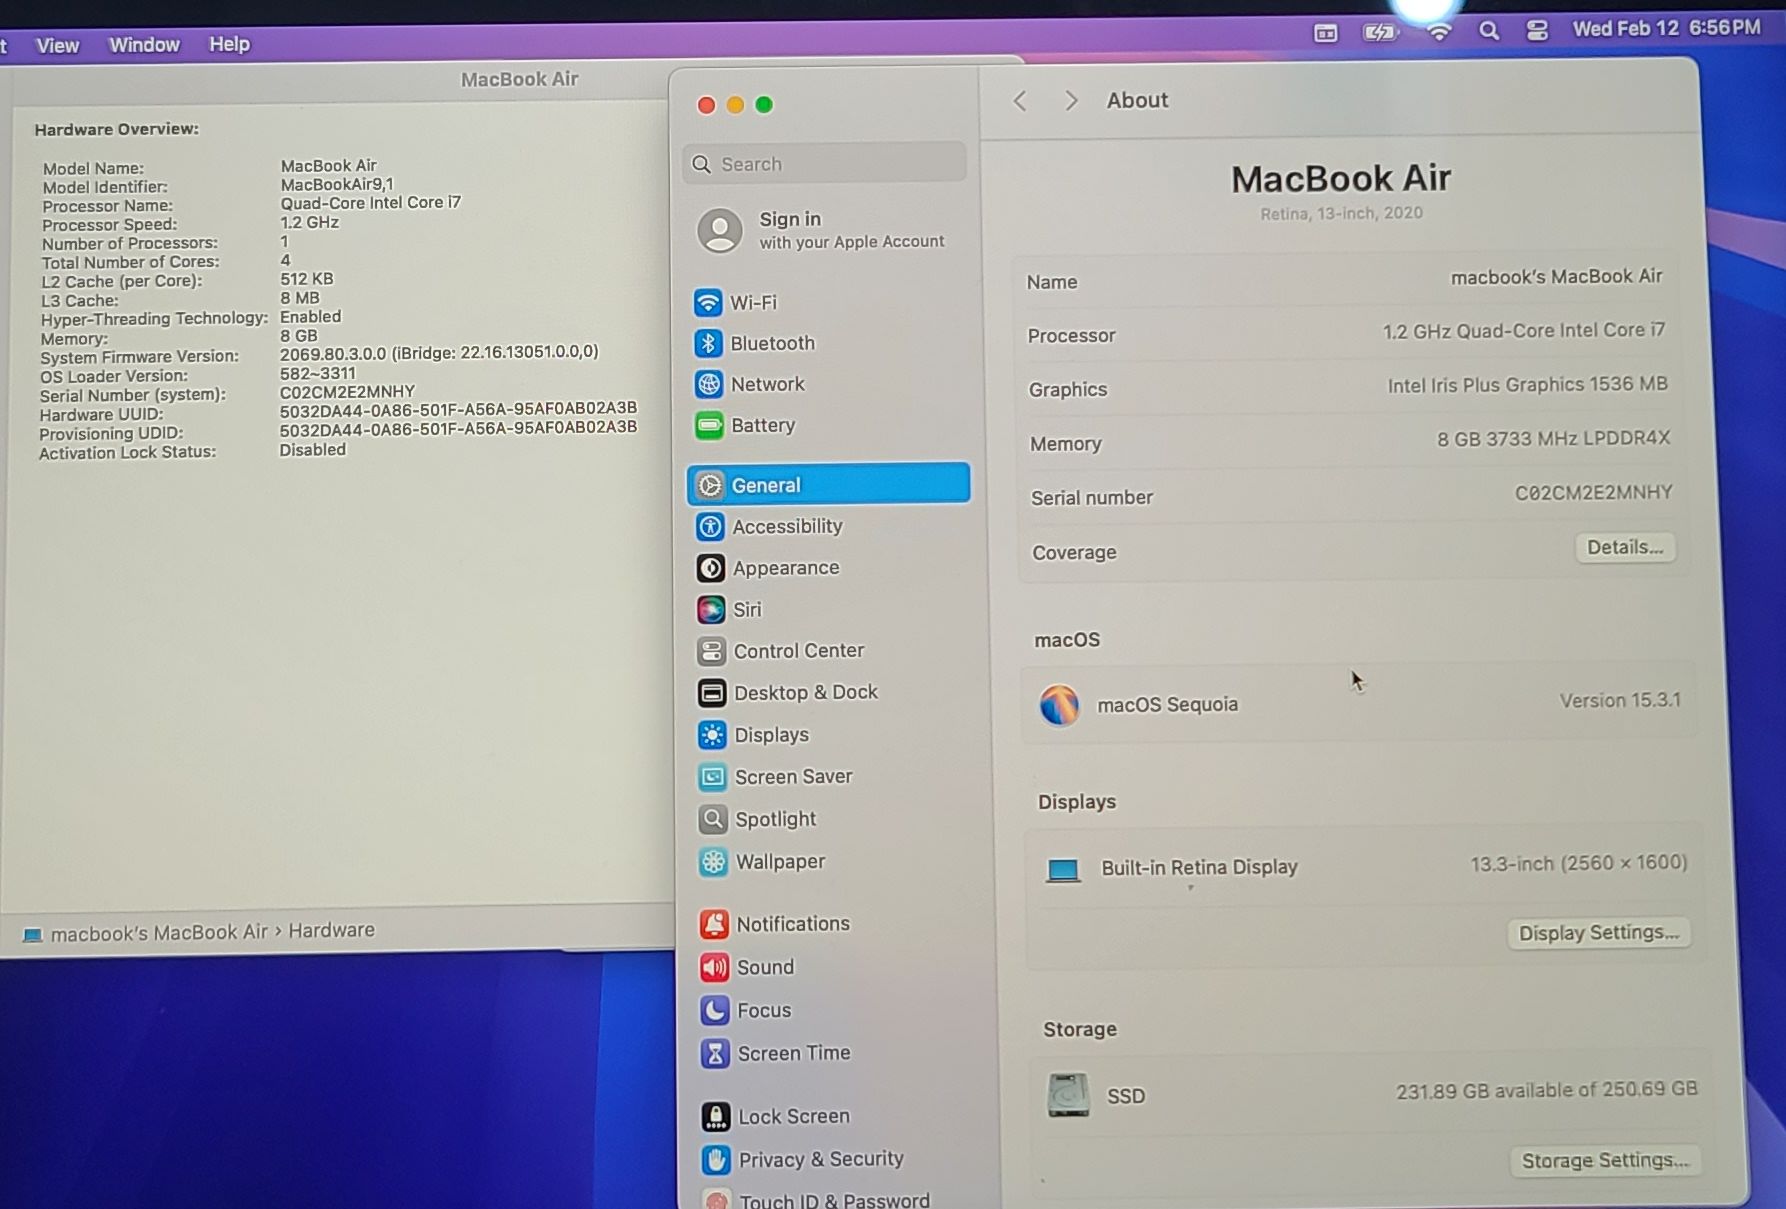Open the Help menu

(x=229, y=44)
